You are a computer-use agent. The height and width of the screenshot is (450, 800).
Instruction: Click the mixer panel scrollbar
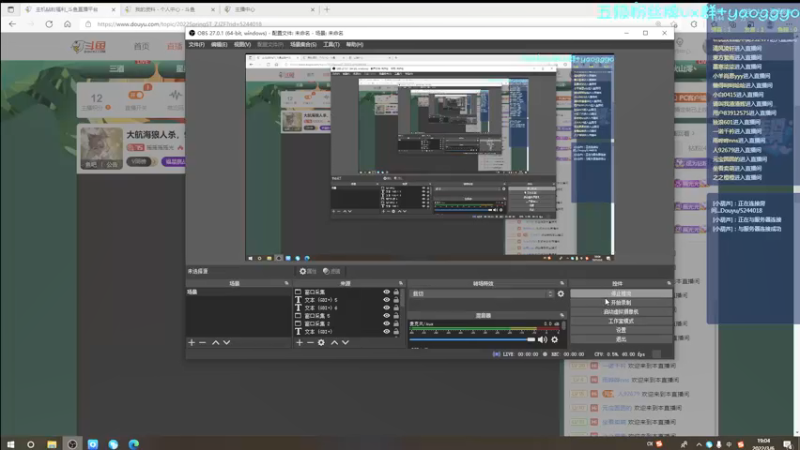pyautogui.click(x=564, y=327)
